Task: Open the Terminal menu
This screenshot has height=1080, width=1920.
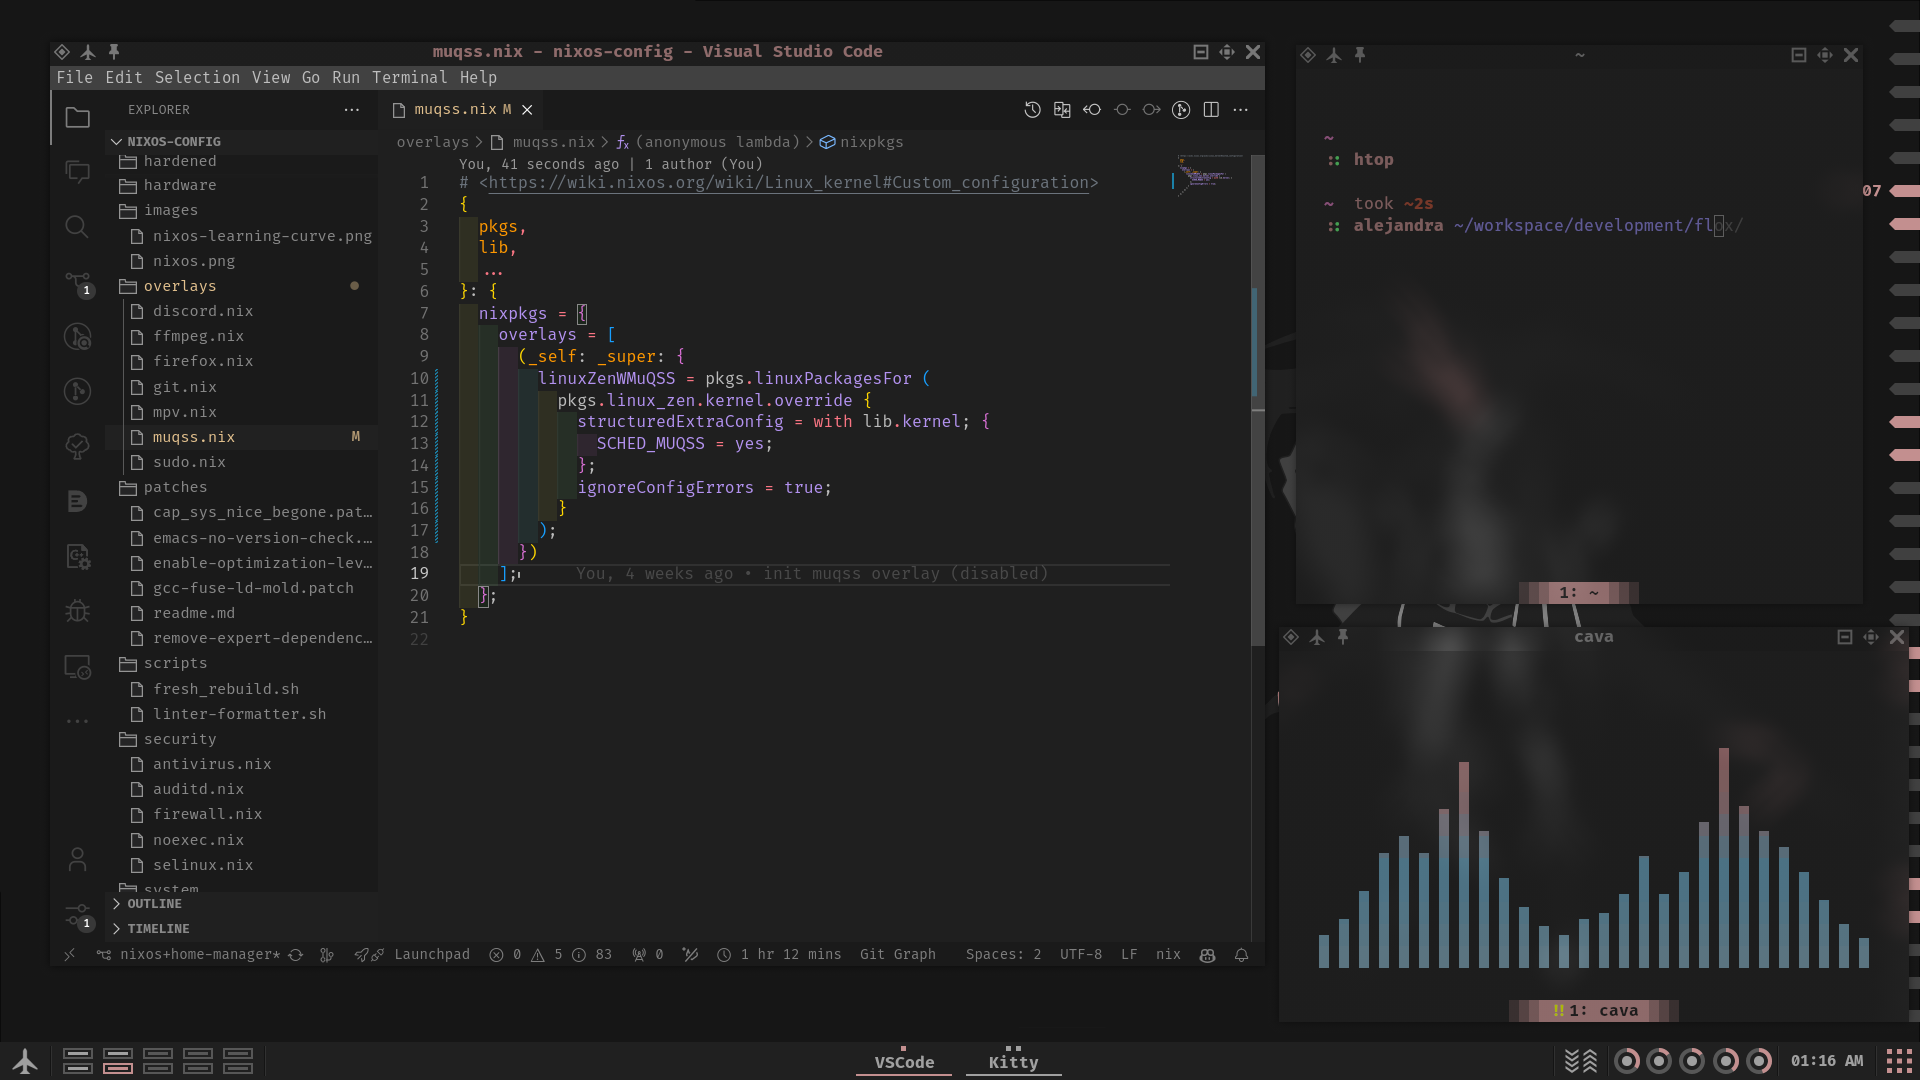Action: click(x=409, y=77)
